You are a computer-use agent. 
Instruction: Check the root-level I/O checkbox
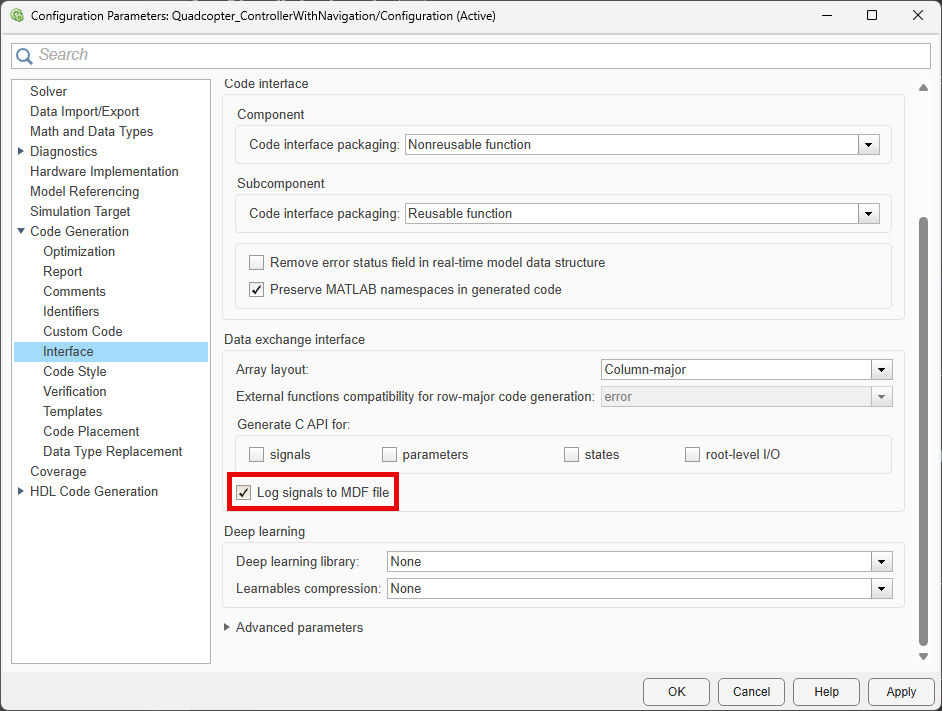pyautogui.click(x=693, y=454)
